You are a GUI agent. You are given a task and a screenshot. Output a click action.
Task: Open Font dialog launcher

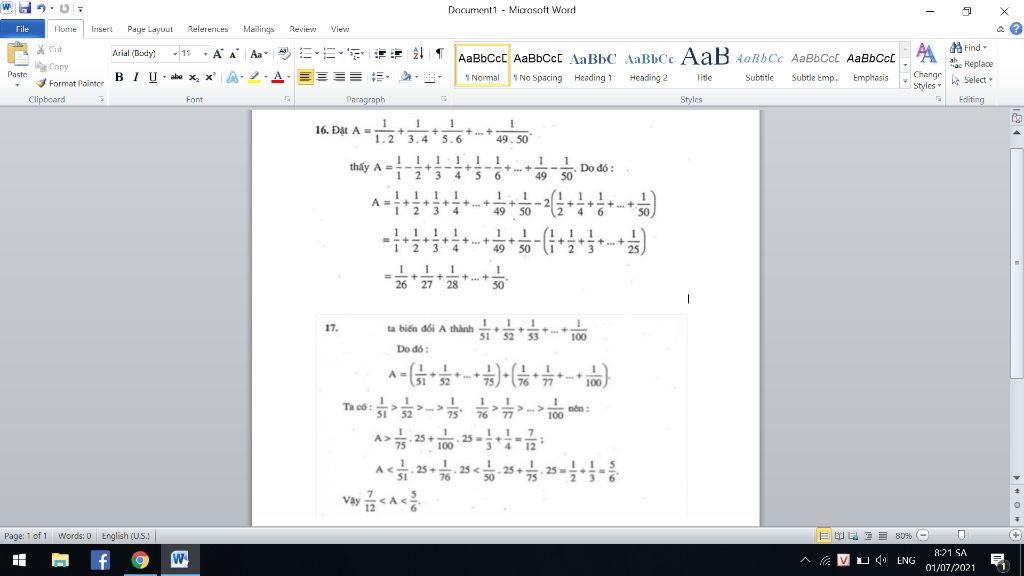tap(287, 99)
